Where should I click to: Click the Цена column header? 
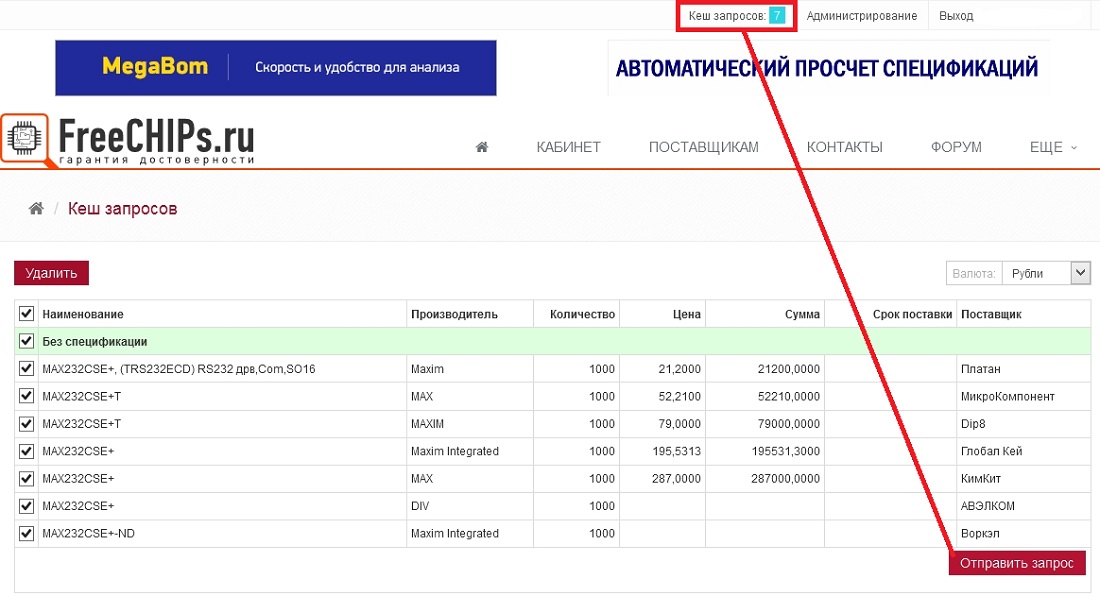pos(686,314)
